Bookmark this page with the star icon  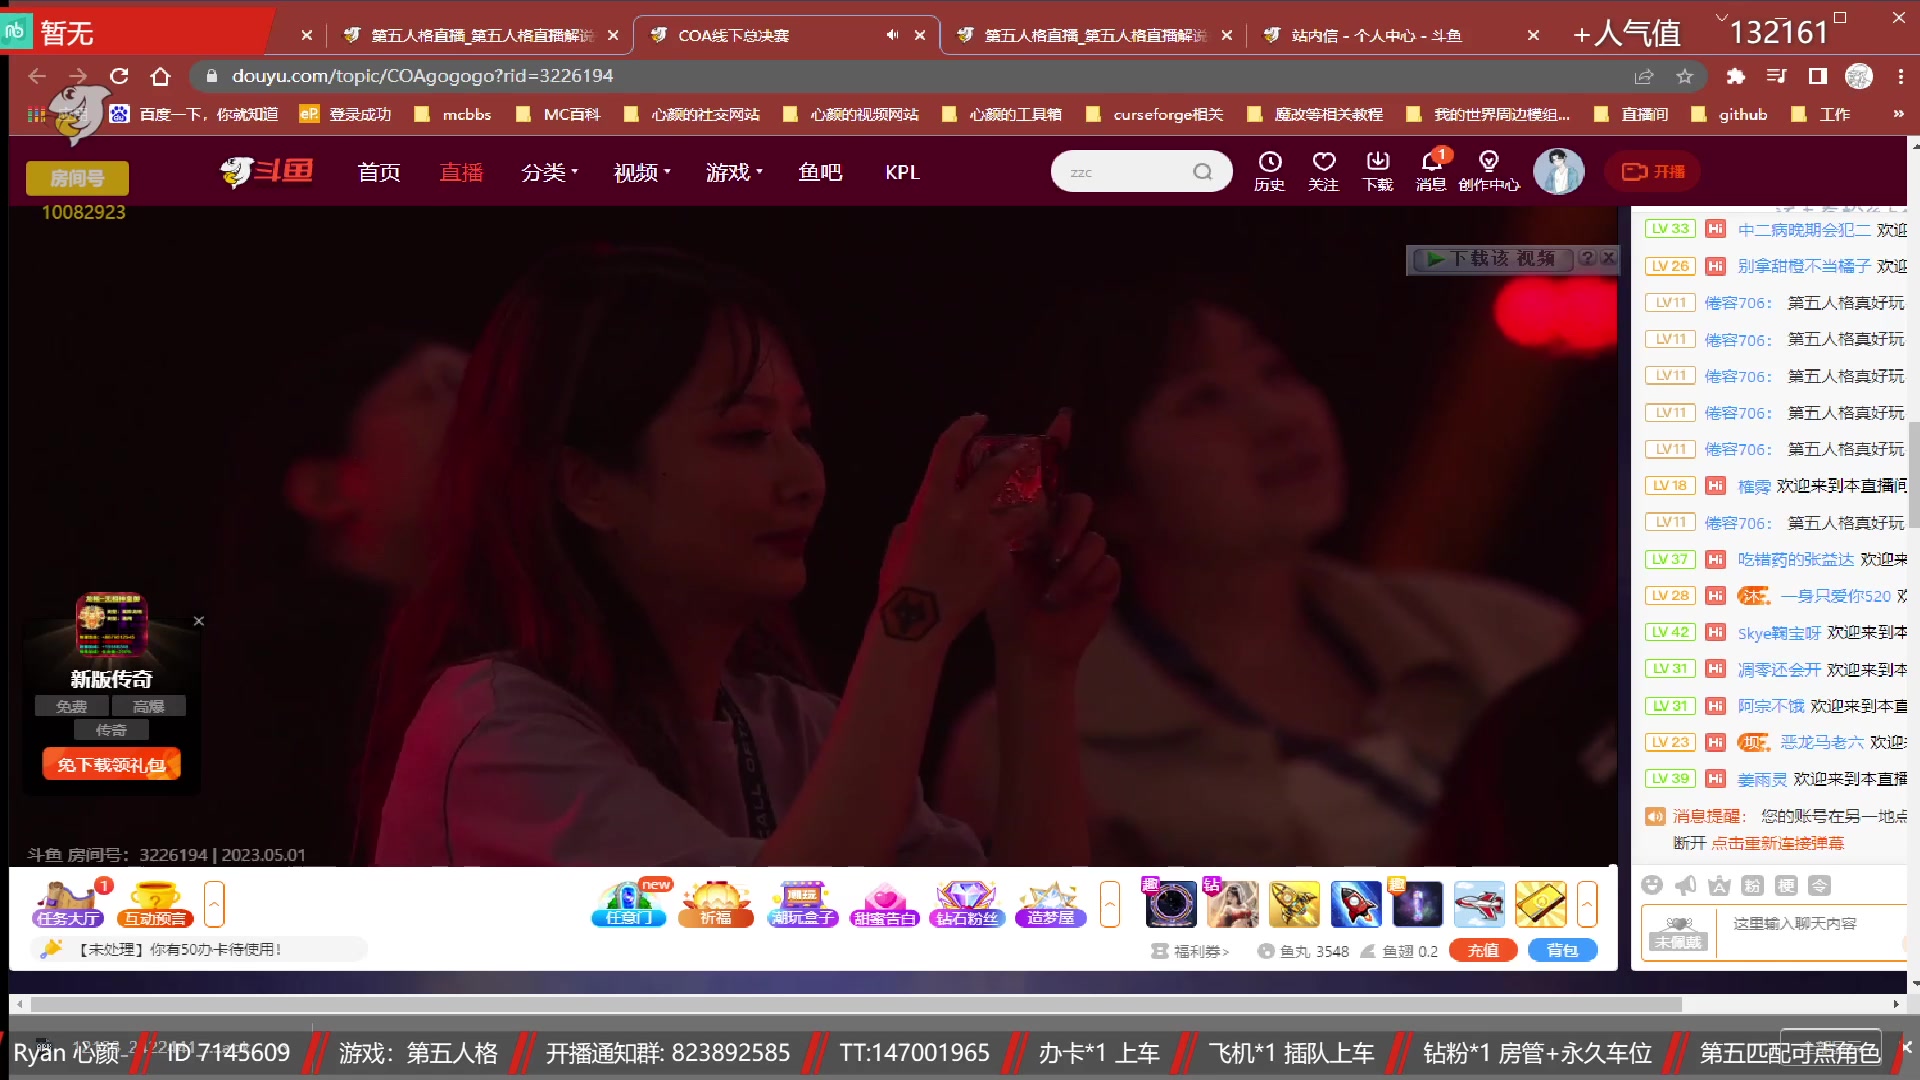tap(1685, 76)
